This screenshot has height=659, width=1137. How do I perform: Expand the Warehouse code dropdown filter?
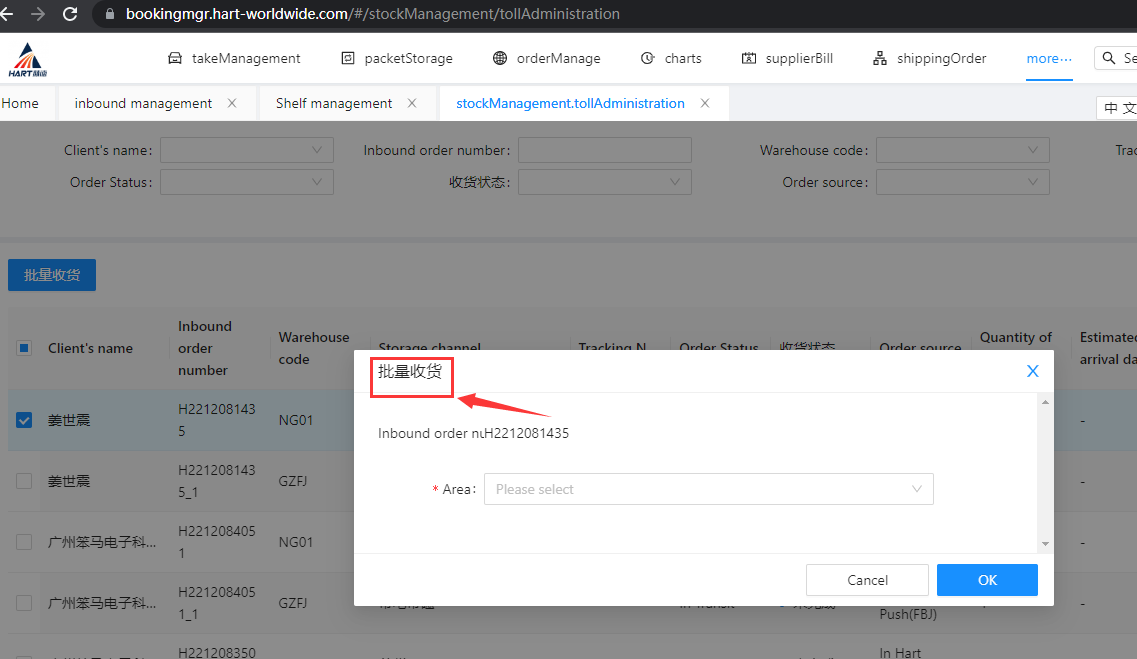pos(962,150)
